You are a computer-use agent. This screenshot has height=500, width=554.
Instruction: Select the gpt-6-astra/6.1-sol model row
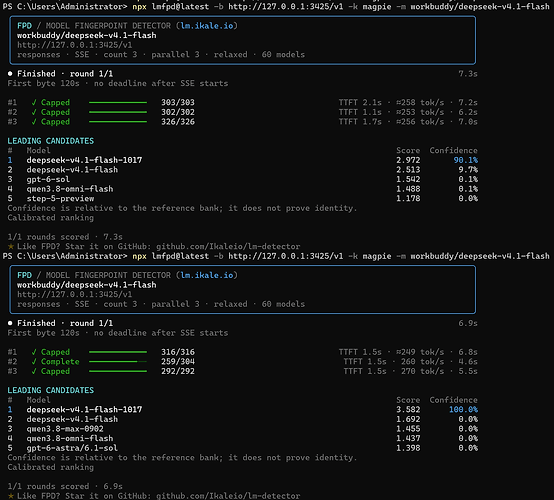pos(242,448)
